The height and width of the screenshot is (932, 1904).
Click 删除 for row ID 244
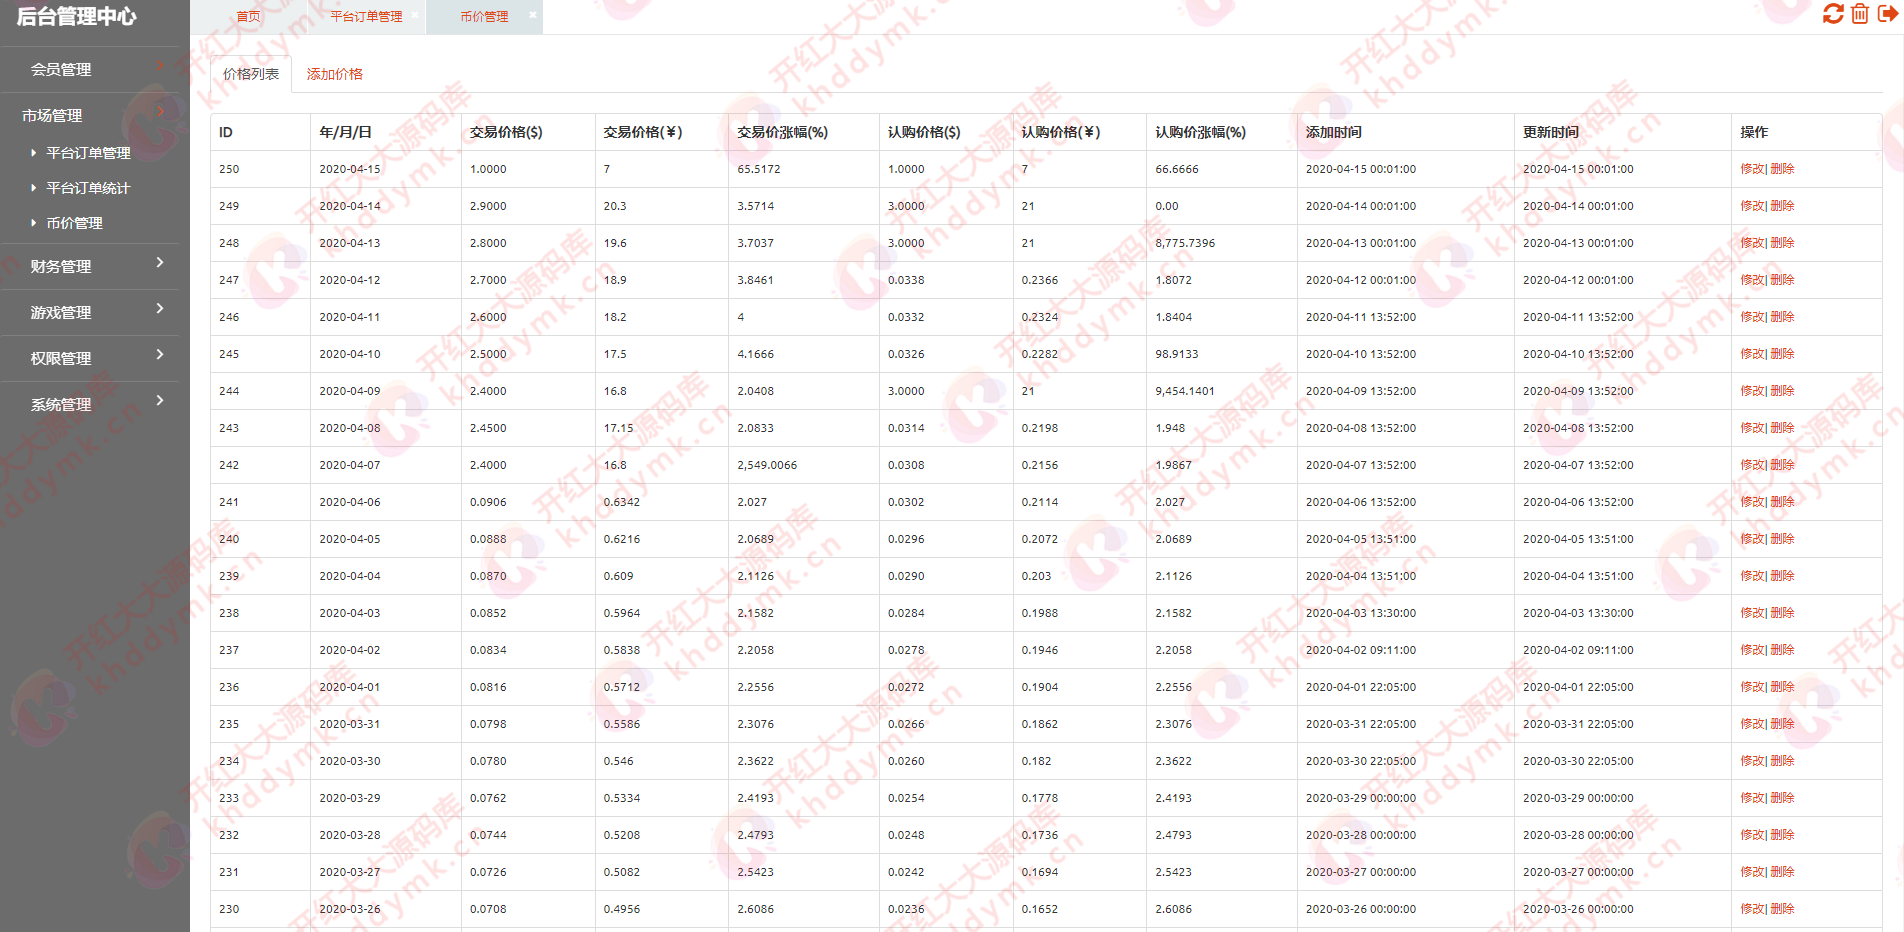[1782, 391]
